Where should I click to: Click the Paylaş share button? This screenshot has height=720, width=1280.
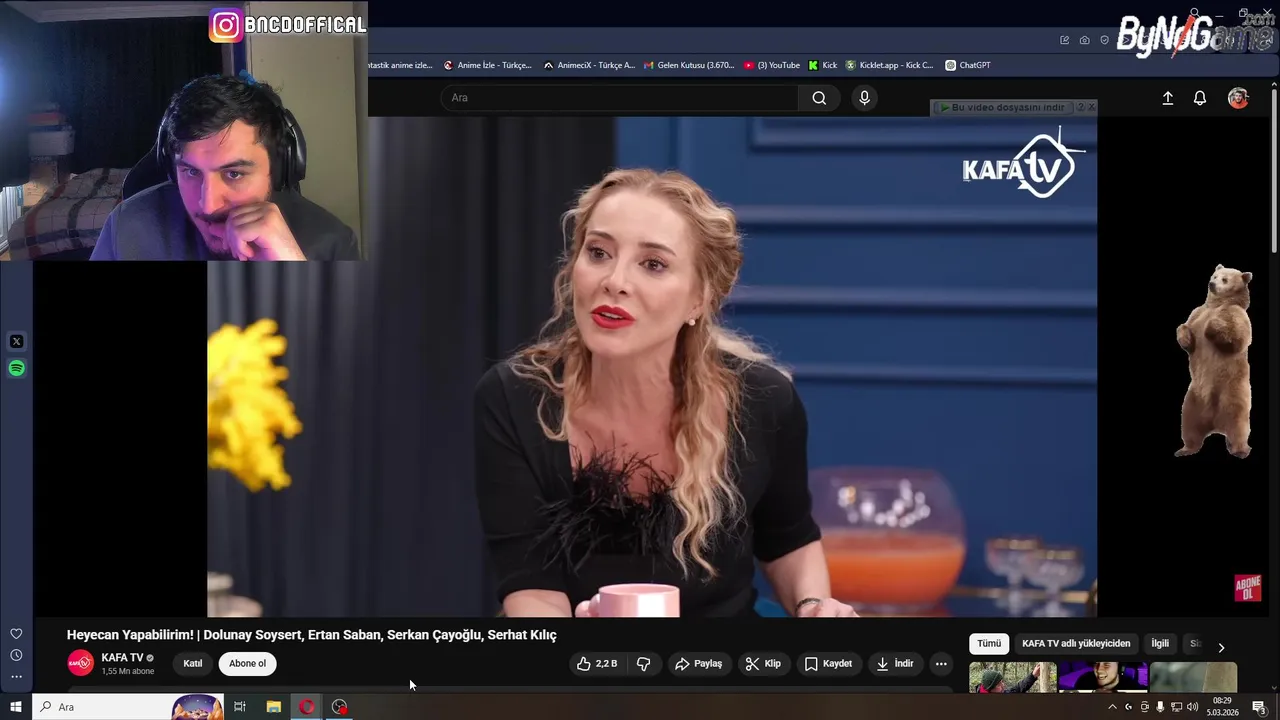[698, 664]
